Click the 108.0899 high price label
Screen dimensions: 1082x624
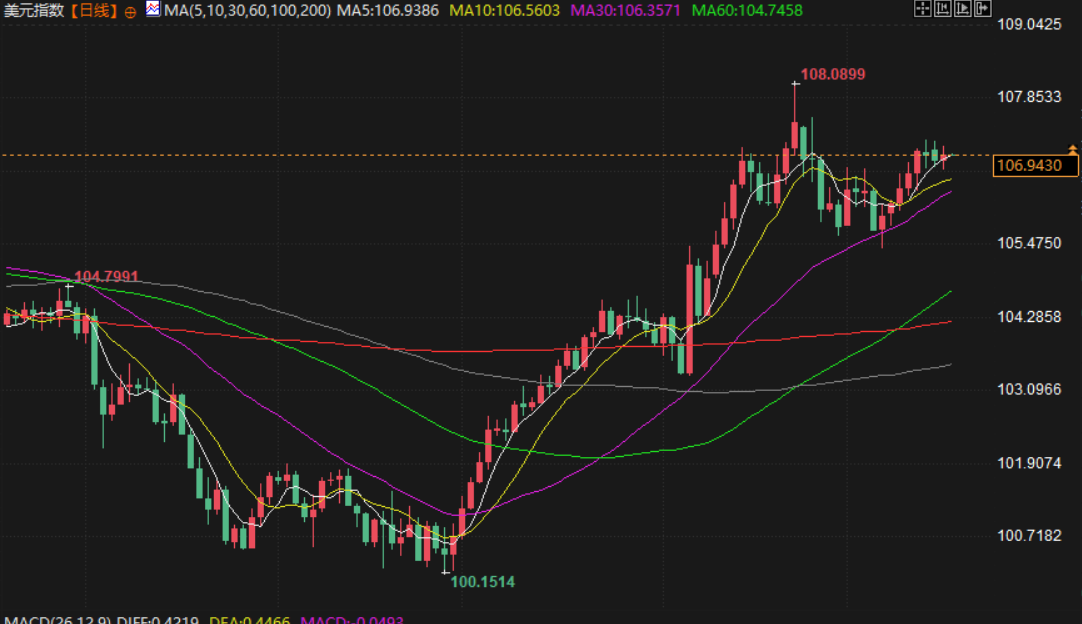tap(832, 75)
